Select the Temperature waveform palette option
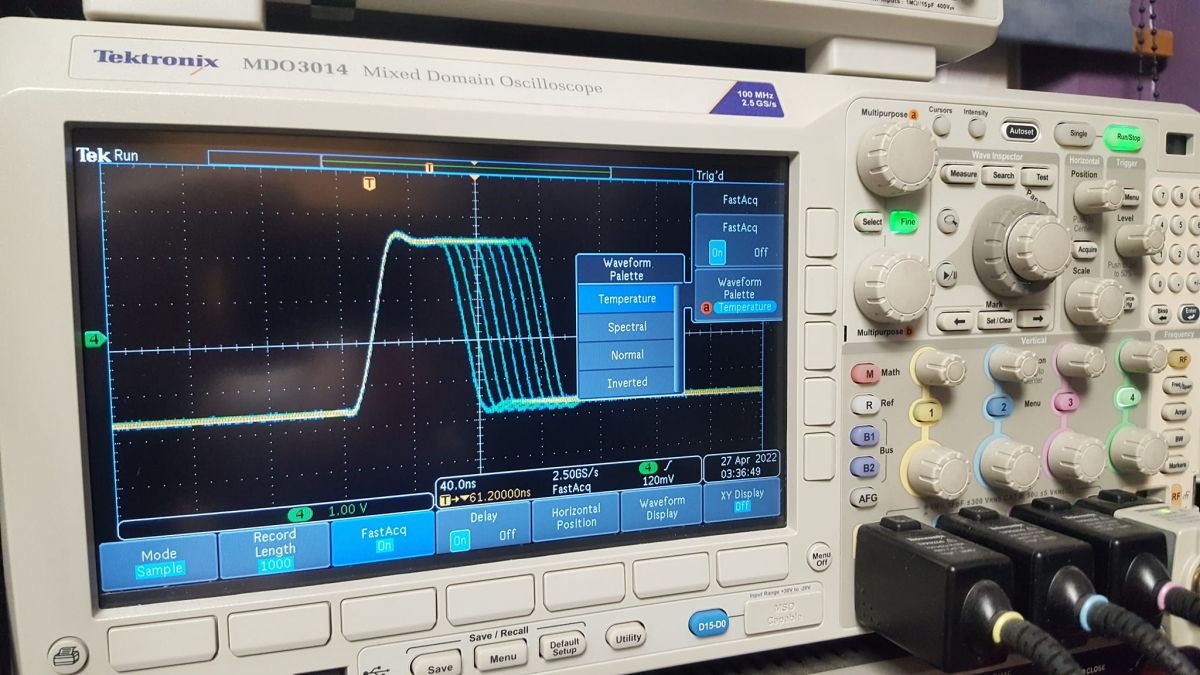The height and width of the screenshot is (675, 1200). pos(627,298)
